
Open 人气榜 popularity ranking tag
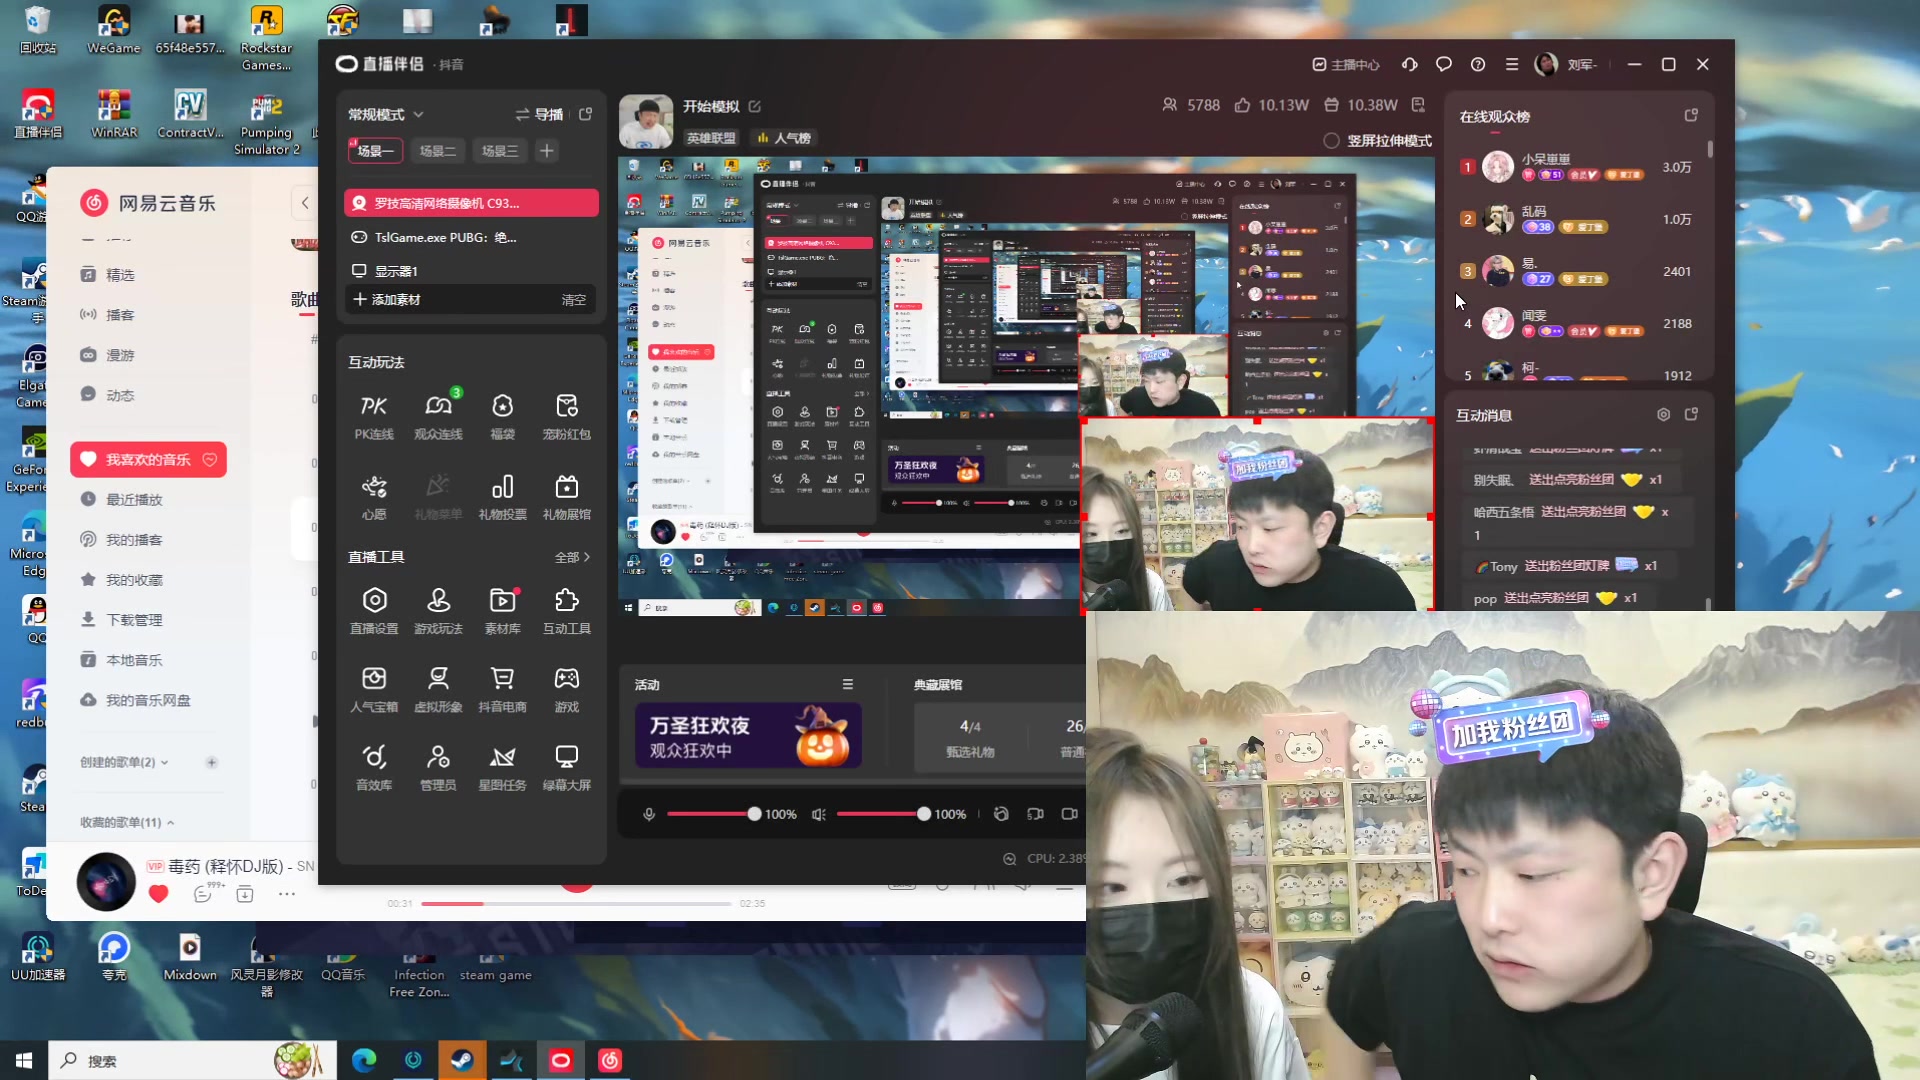tap(785, 138)
